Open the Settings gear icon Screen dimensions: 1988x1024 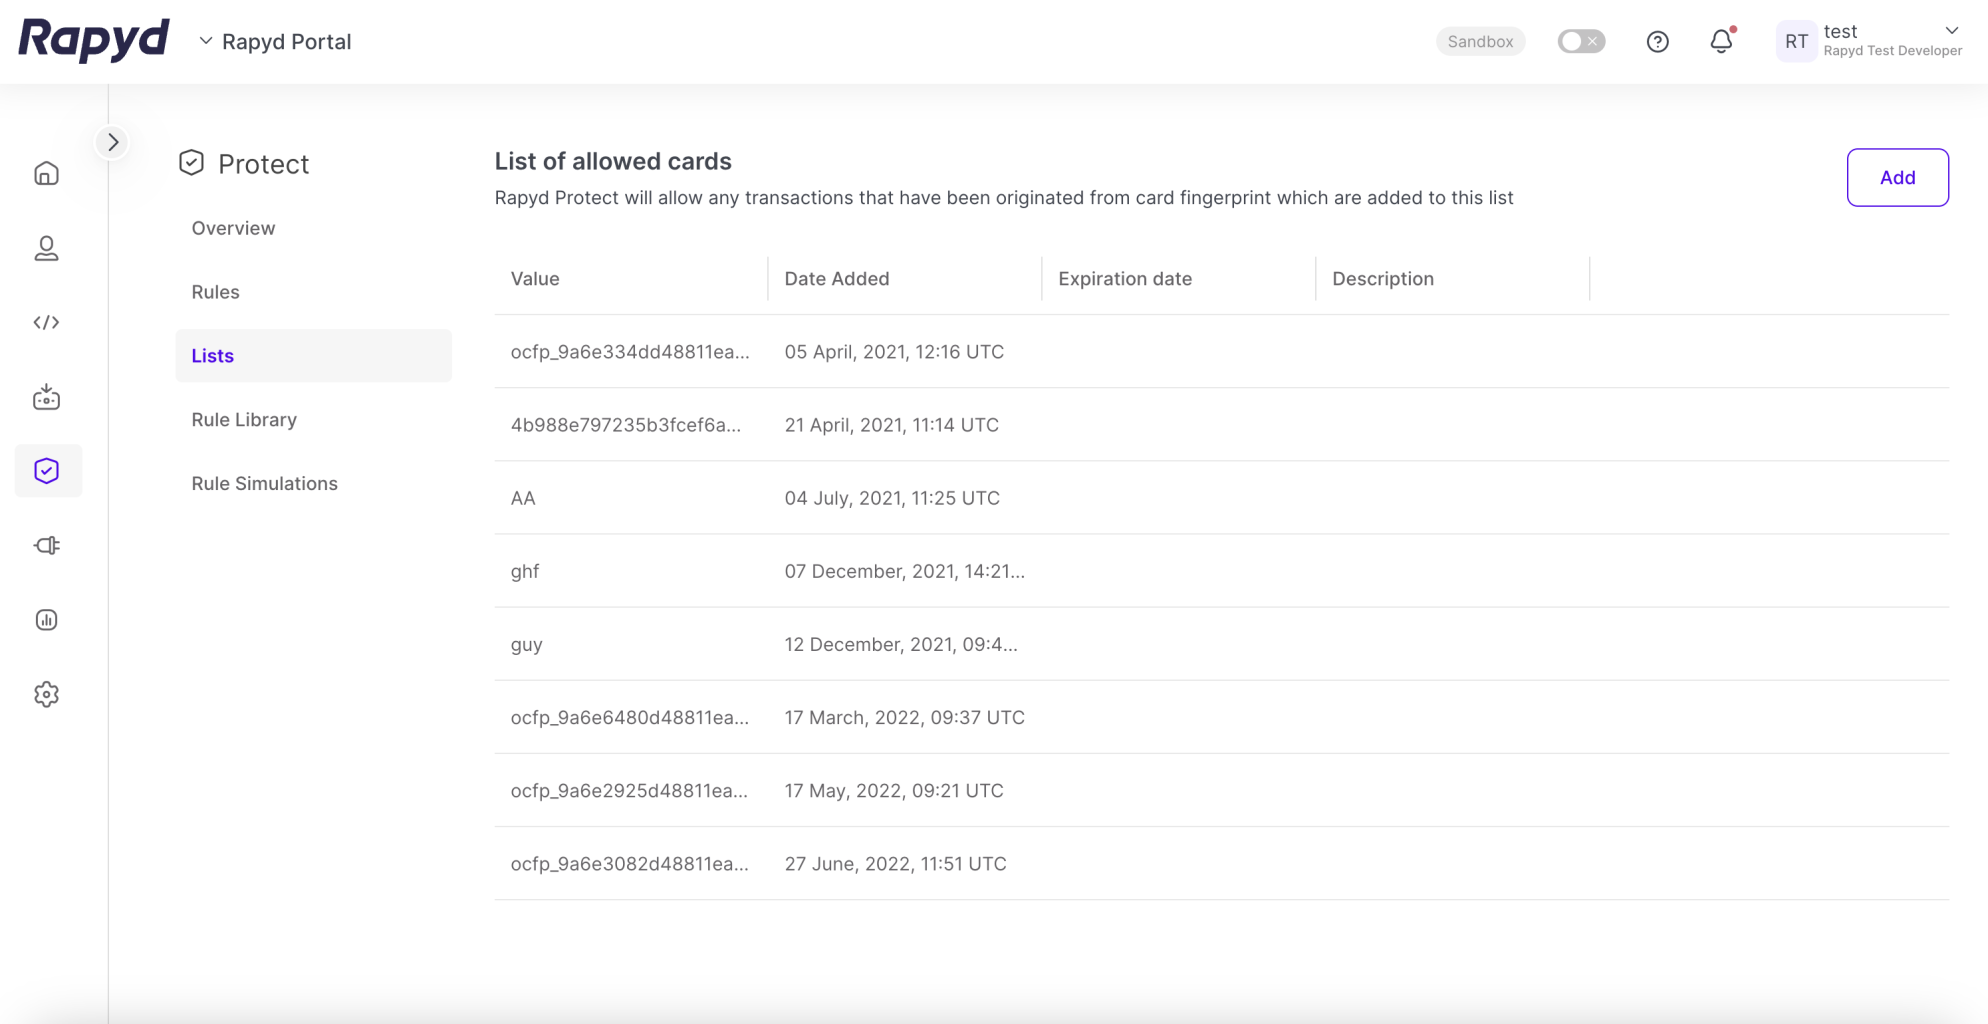point(47,694)
